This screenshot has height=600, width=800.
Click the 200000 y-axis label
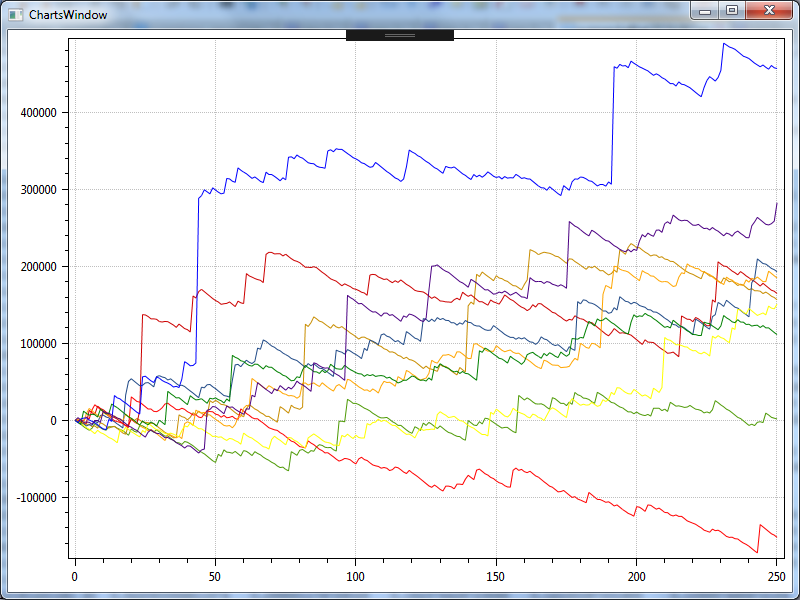point(39,267)
